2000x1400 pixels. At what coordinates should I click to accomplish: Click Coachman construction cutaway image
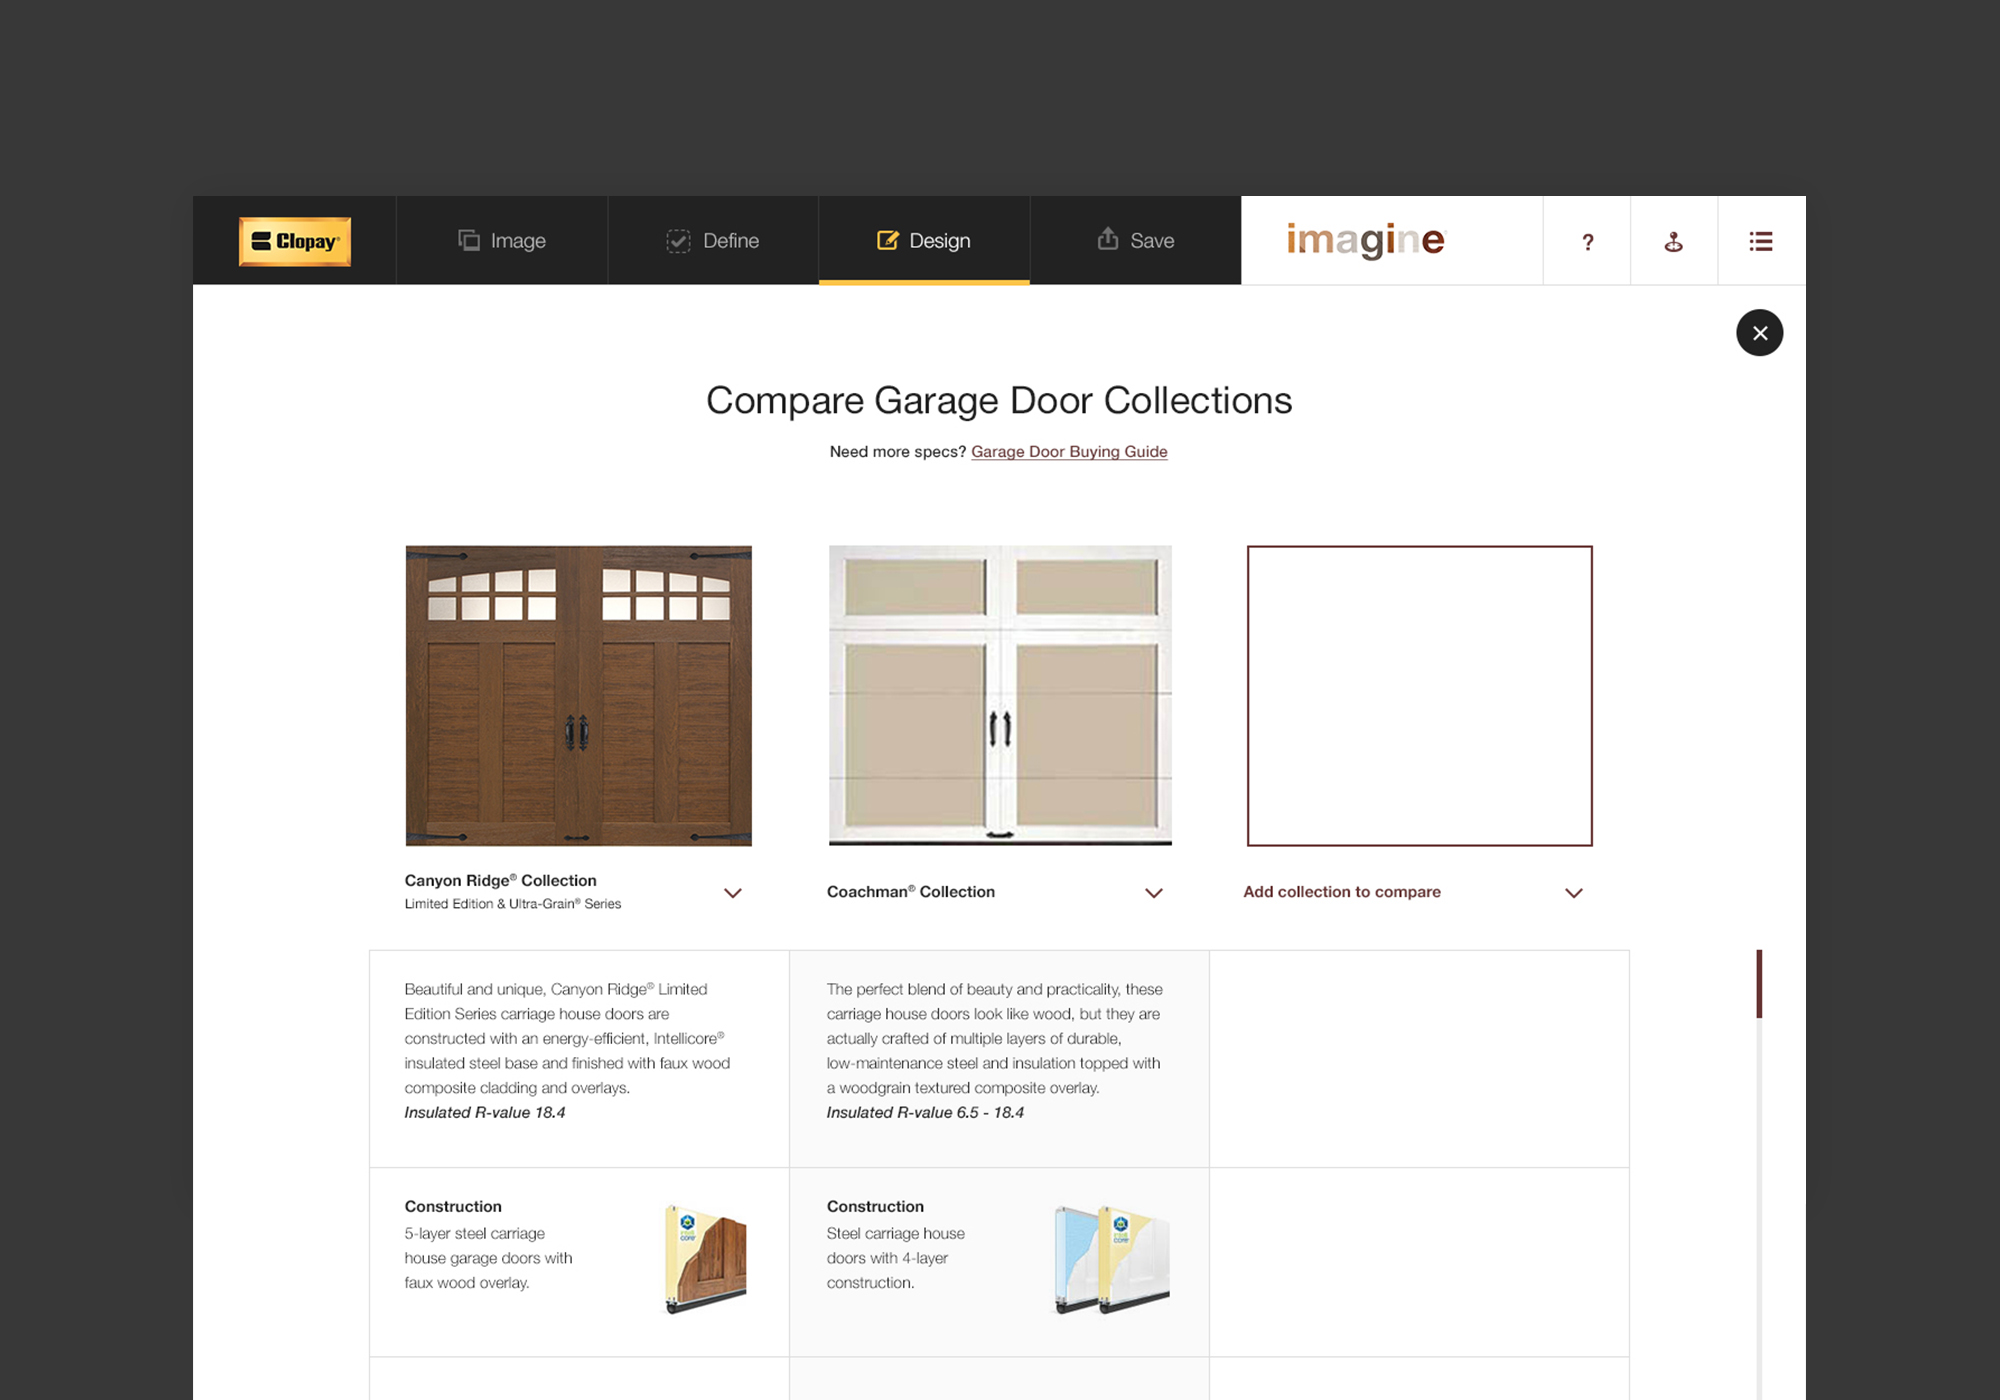(1112, 1258)
